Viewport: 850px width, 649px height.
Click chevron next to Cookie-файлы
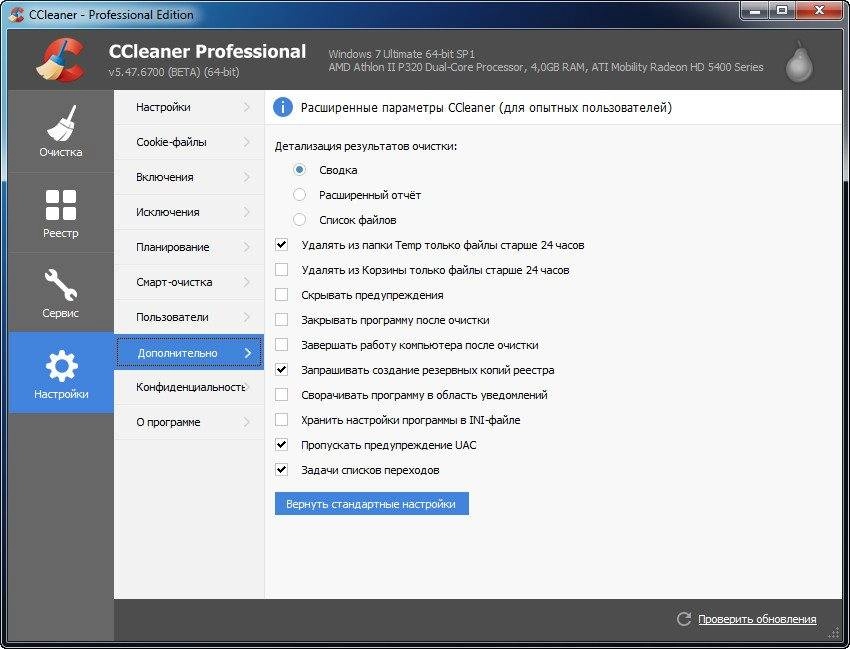[x=247, y=142]
